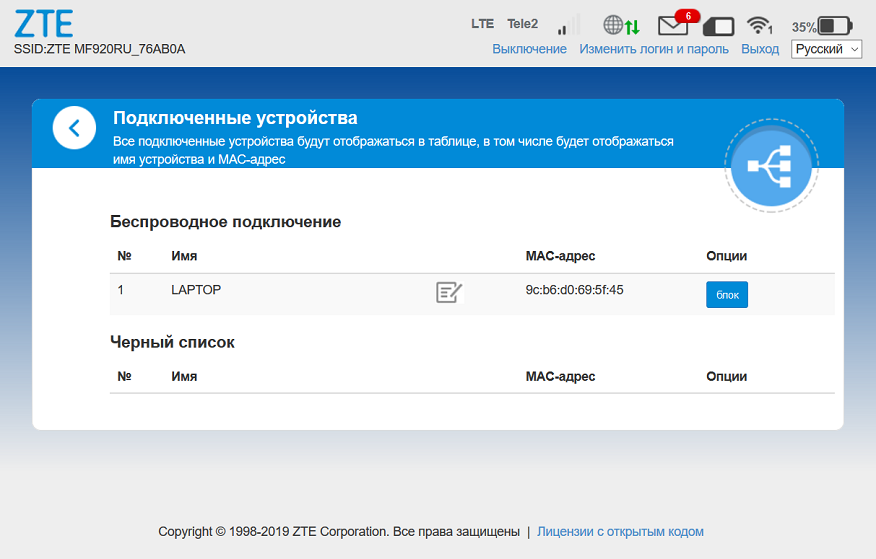
Task: Click the Wi-Fi connected clients icon
Action: (x=760, y=26)
